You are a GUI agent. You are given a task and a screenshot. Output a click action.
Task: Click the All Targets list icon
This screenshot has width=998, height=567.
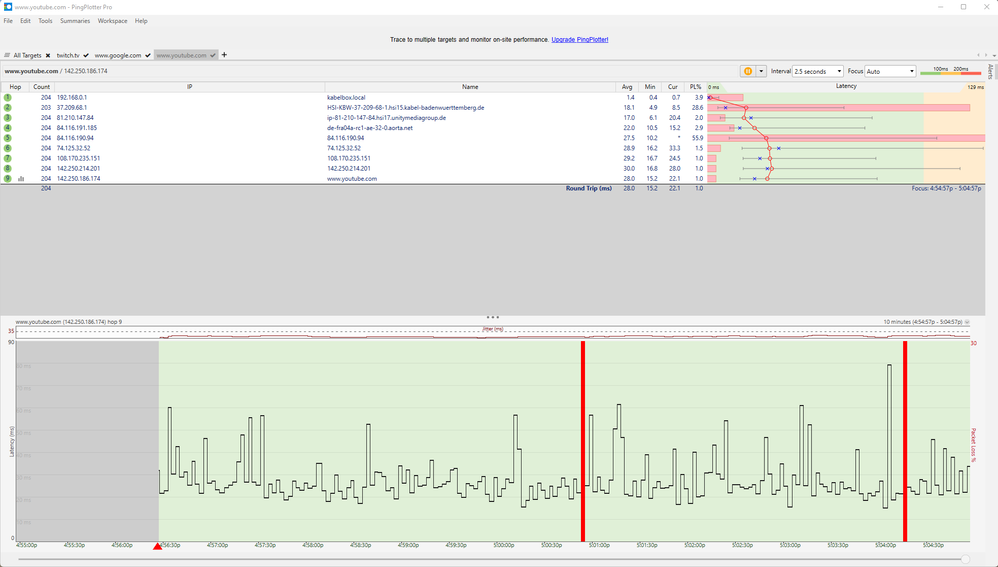pos(7,55)
